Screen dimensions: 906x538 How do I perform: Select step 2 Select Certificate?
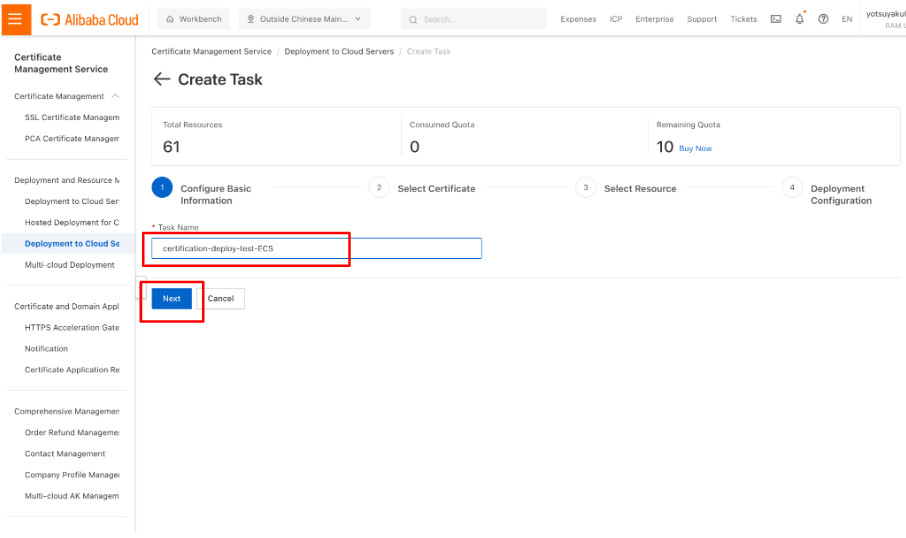click(422, 188)
